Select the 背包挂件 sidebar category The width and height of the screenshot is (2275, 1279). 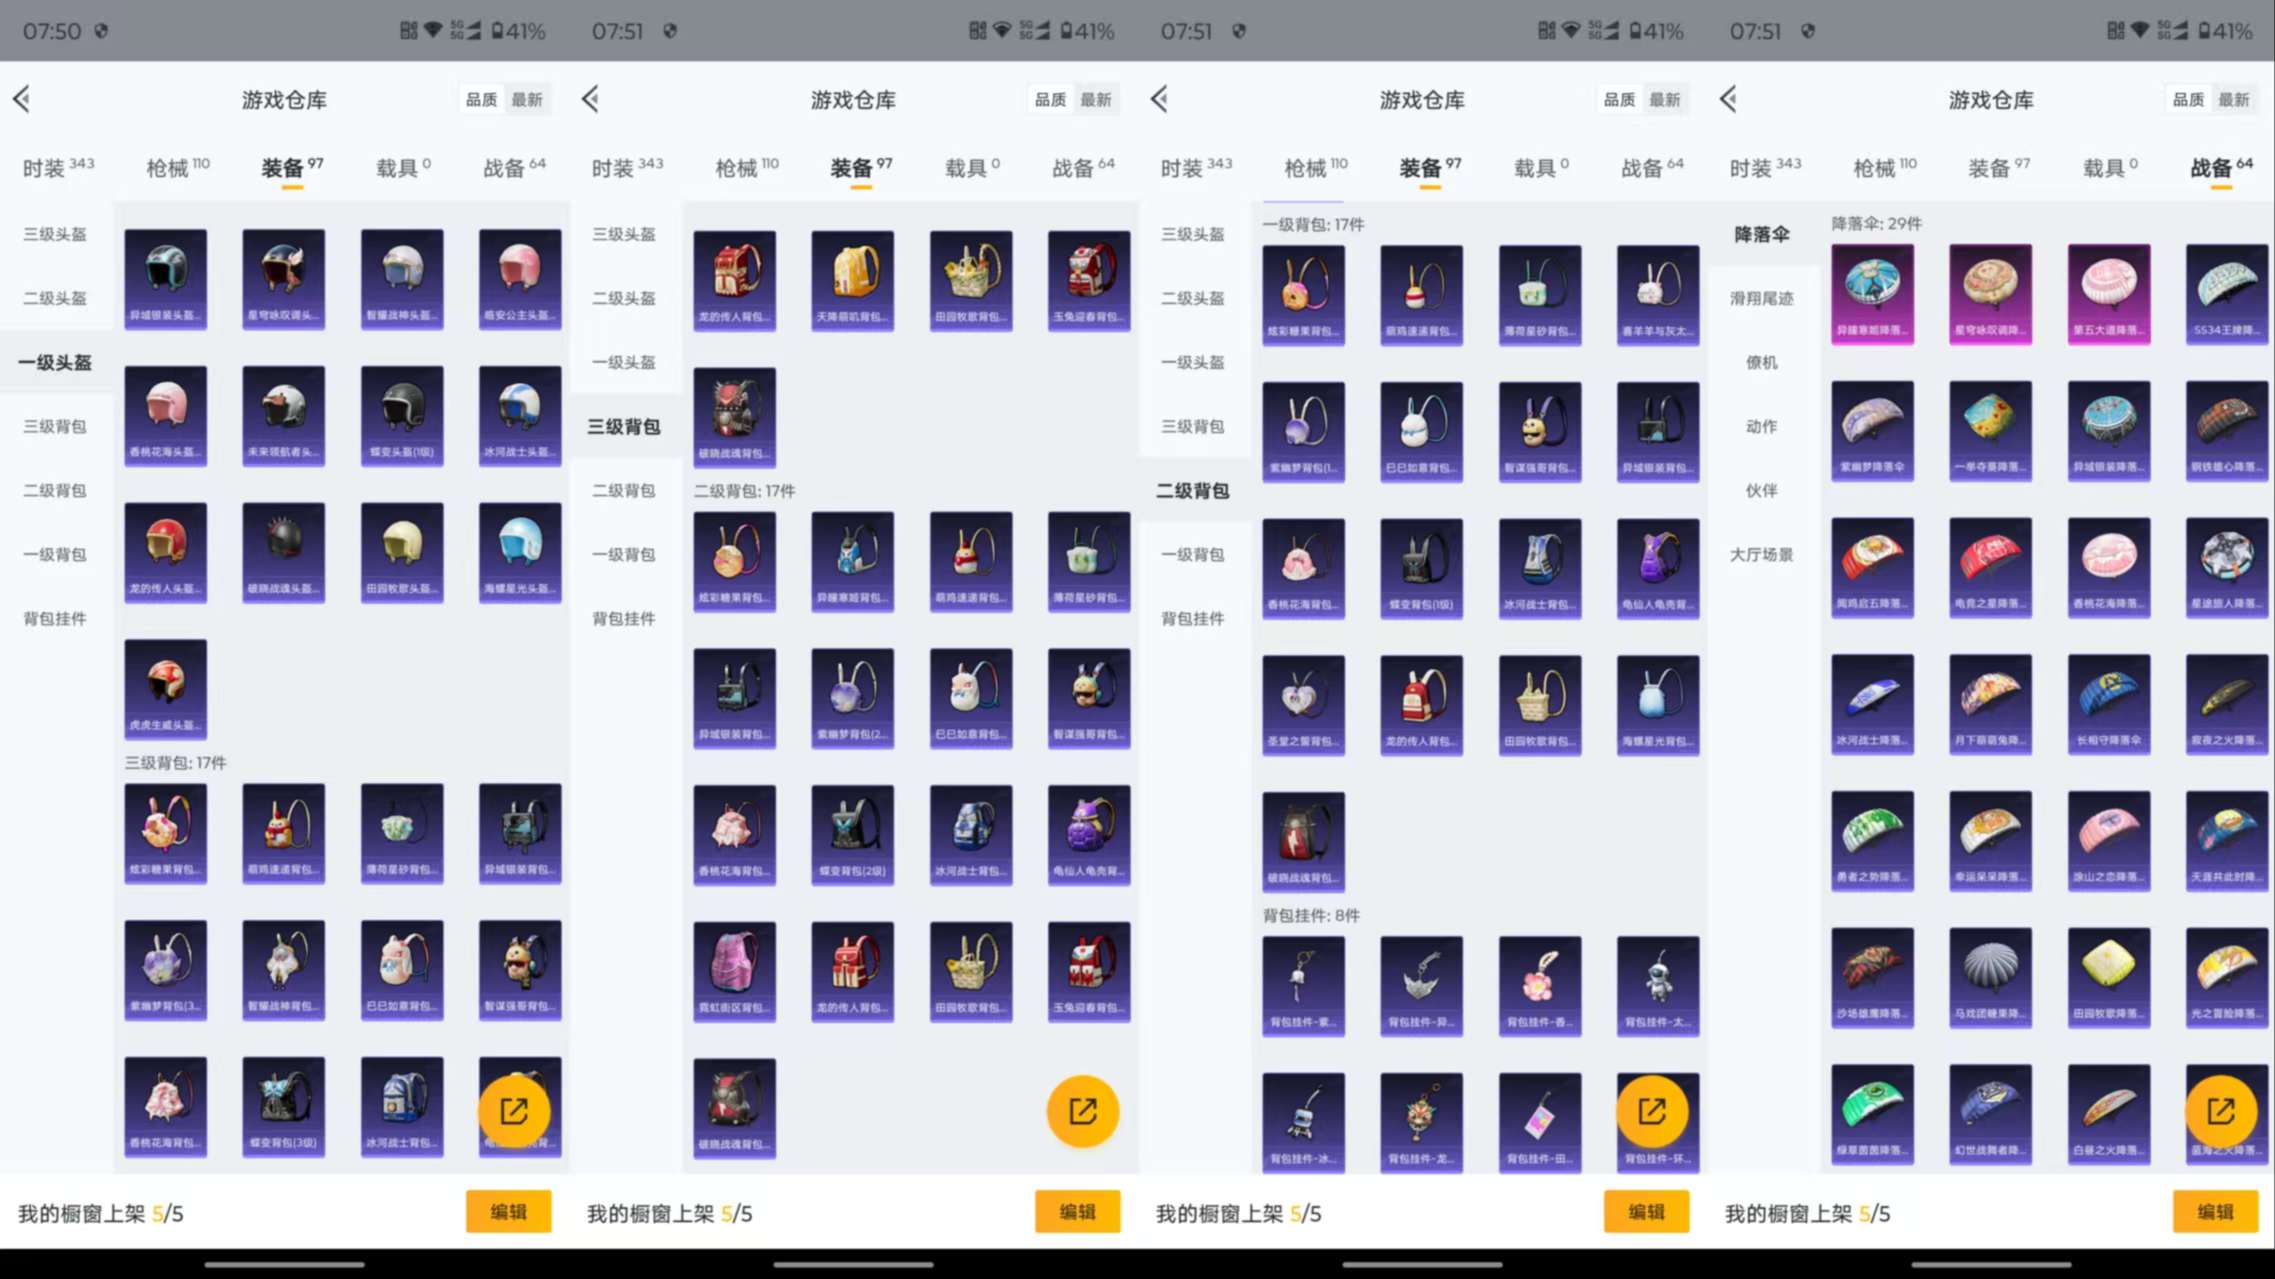[x=53, y=618]
